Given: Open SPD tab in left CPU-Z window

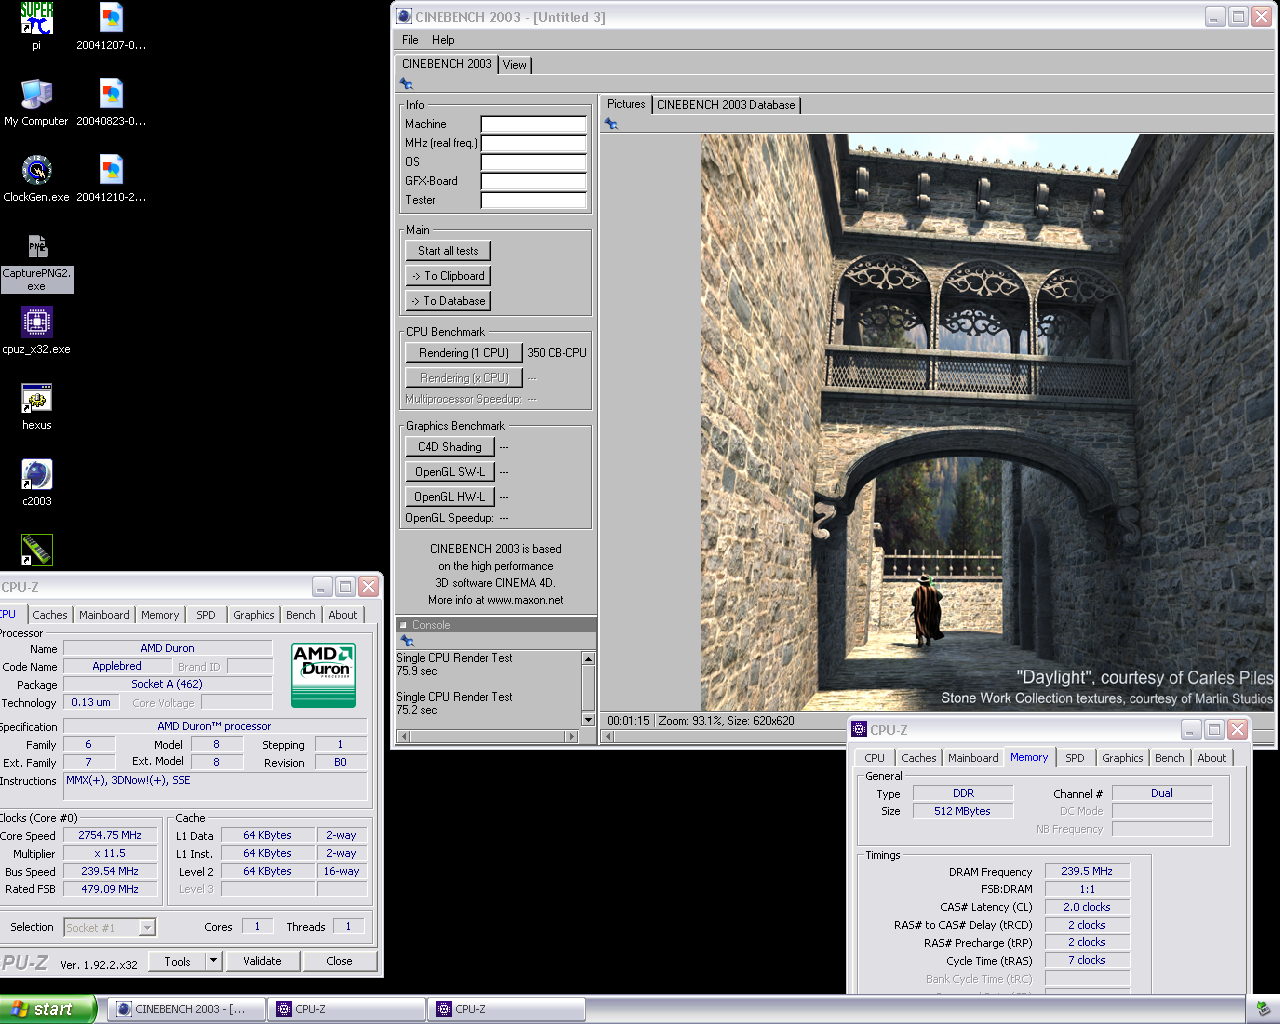Looking at the screenshot, I should (x=206, y=615).
